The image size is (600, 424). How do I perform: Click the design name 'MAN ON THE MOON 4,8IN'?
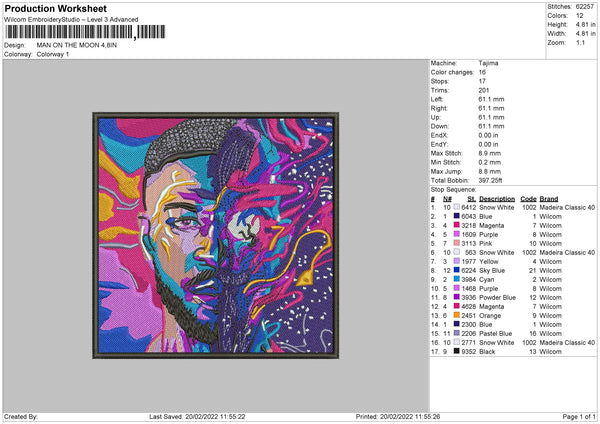(77, 45)
